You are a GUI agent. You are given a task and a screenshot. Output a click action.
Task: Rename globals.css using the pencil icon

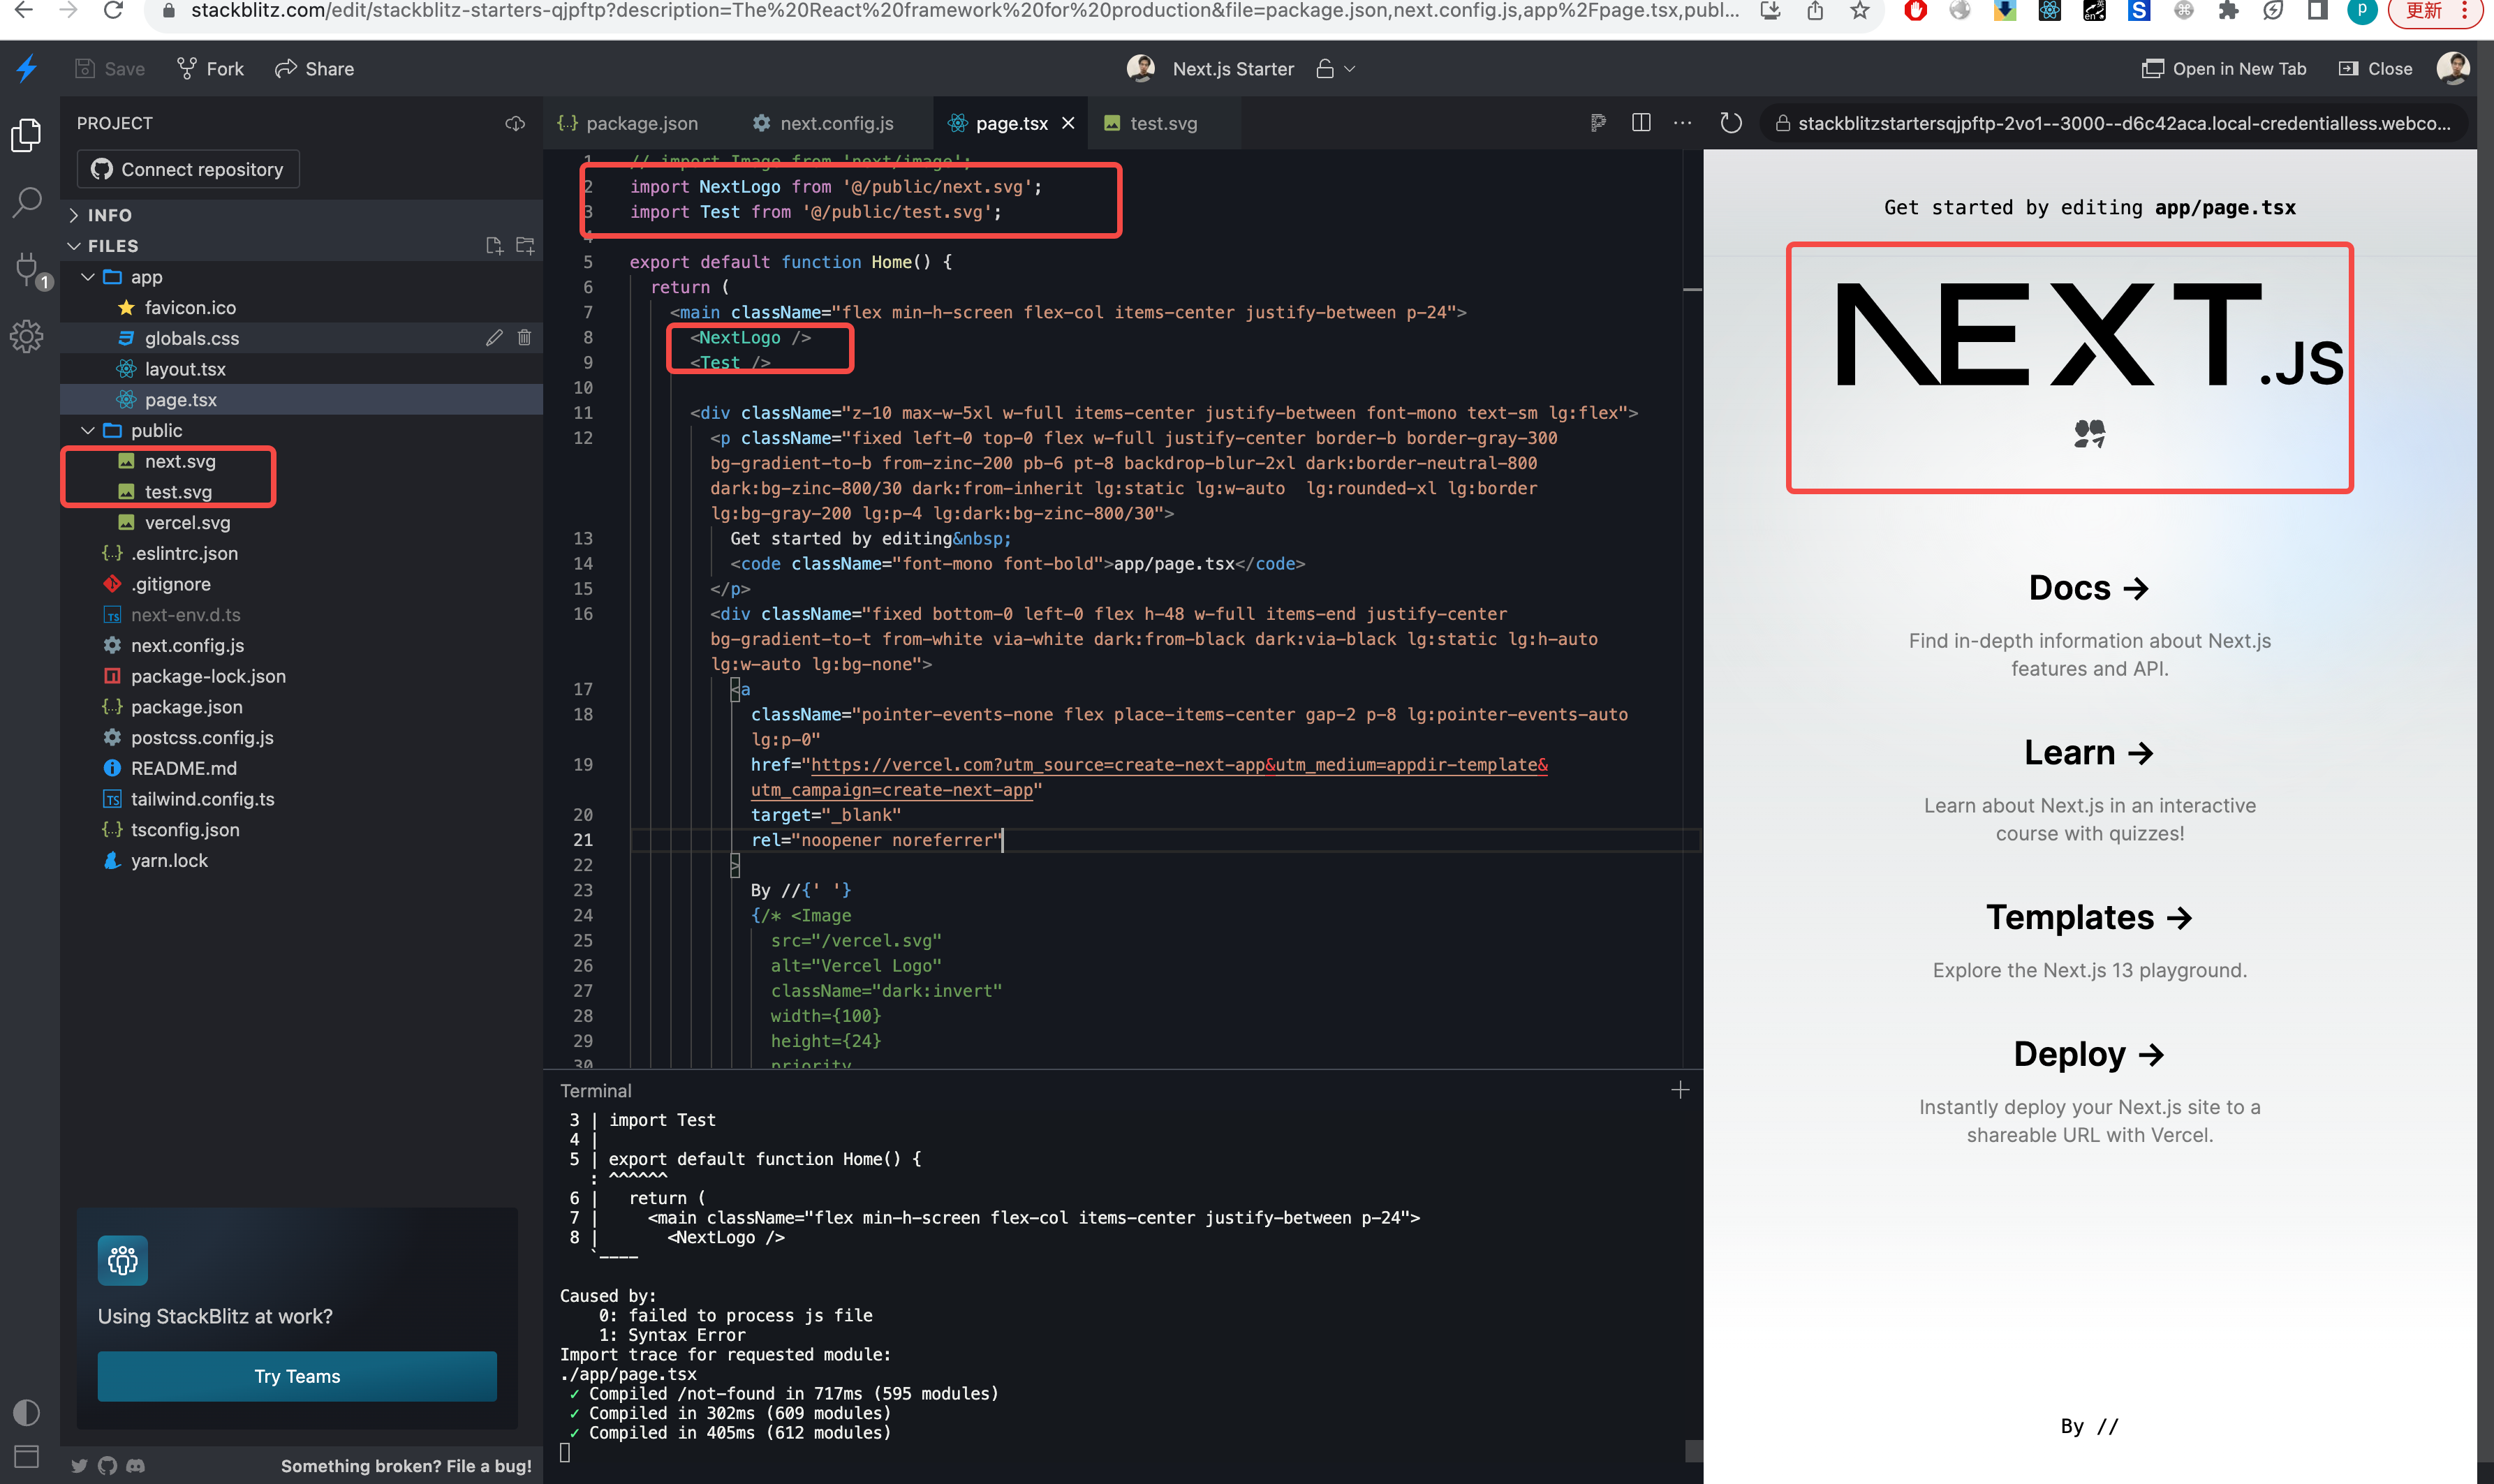click(495, 337)
